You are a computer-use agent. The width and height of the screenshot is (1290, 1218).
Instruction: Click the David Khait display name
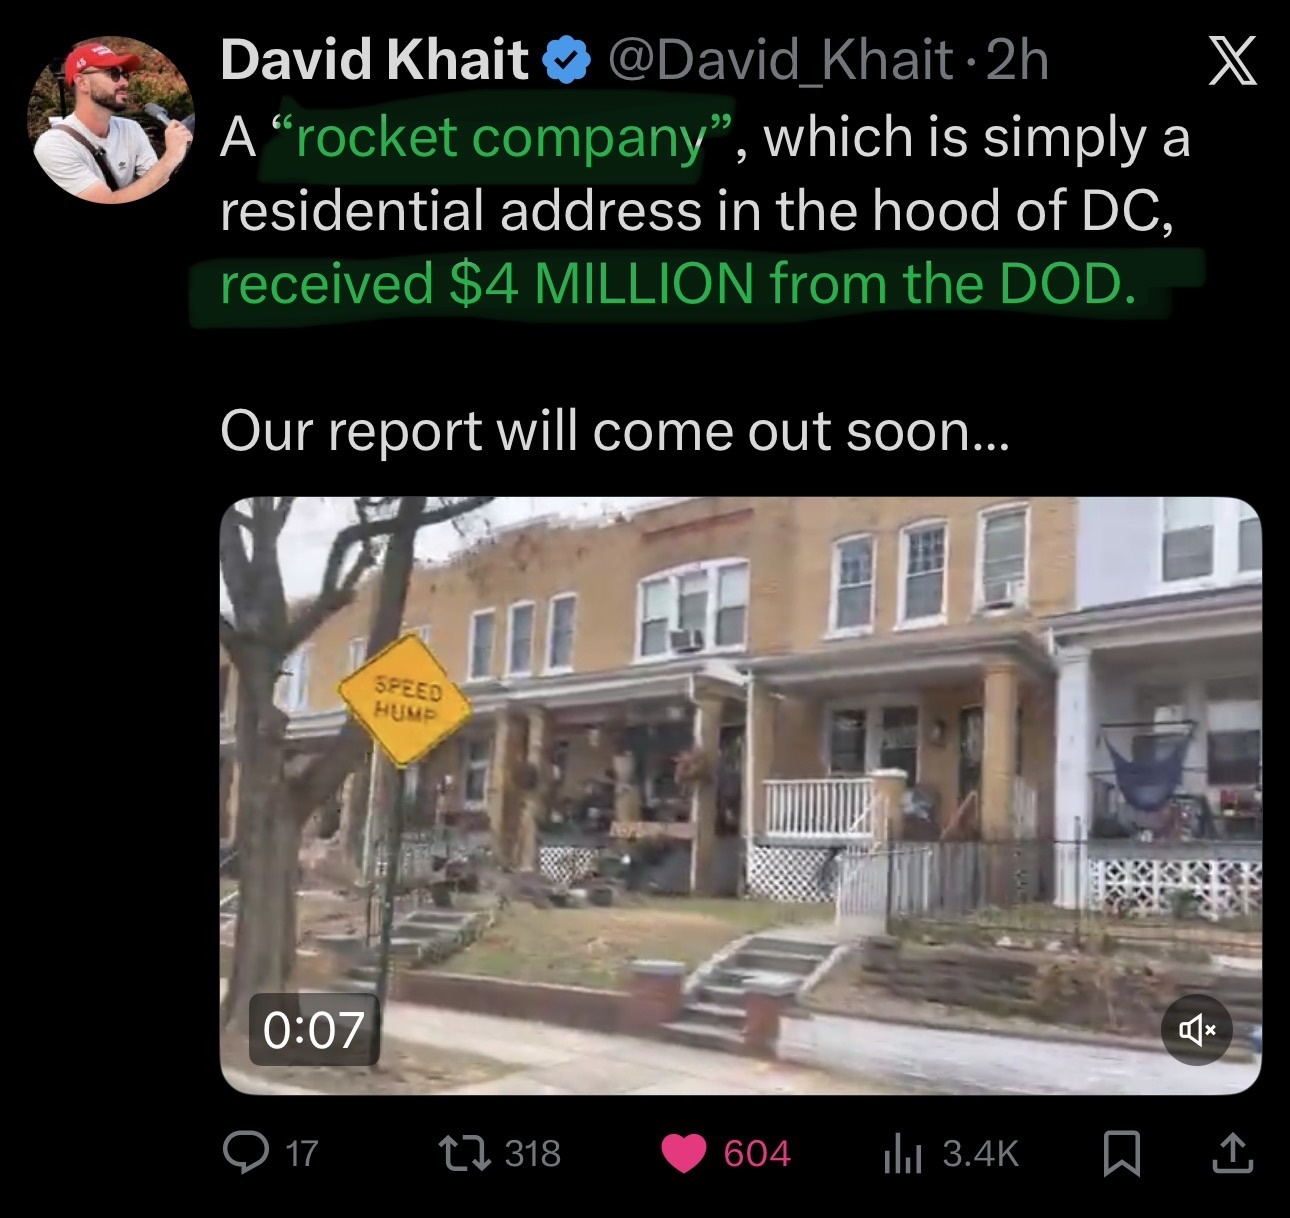(373, 60)
